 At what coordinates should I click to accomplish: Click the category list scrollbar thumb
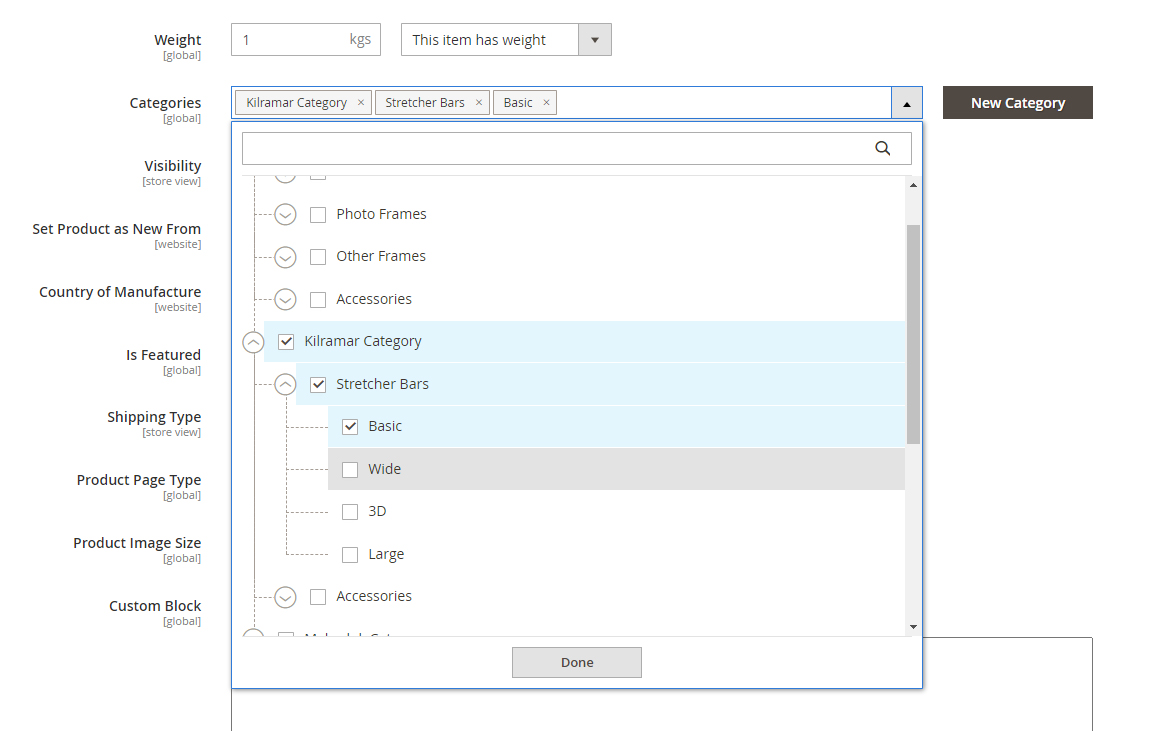click(913, 334)
